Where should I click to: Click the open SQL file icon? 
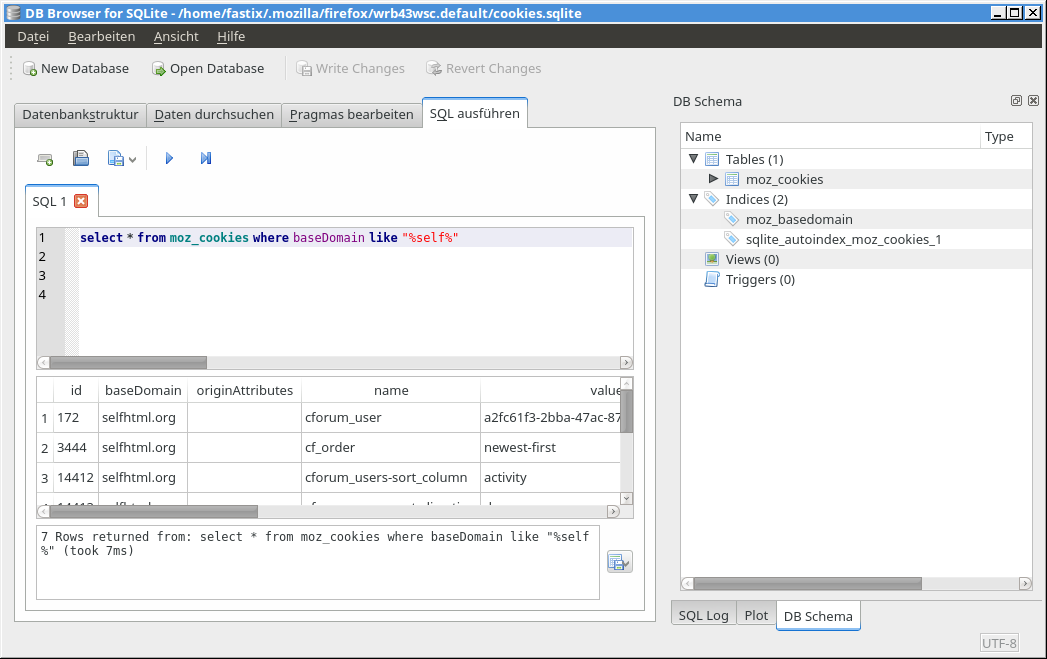[81, 158]
